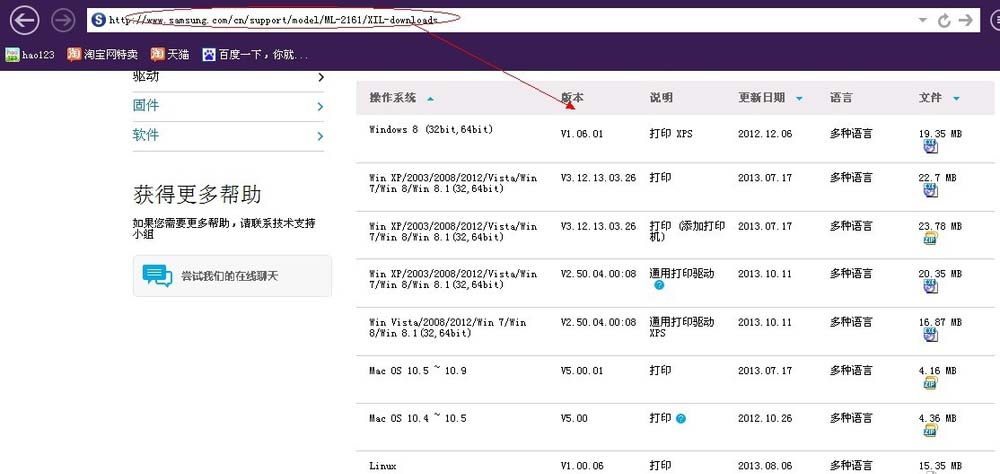Open the hao123 bookmark
The height and width of the screenshot is (474, 1000).
[30, 55]
